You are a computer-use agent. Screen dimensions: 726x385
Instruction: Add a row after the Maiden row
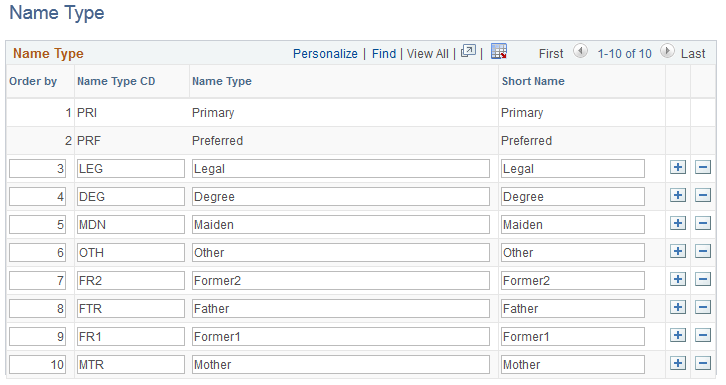678,224
